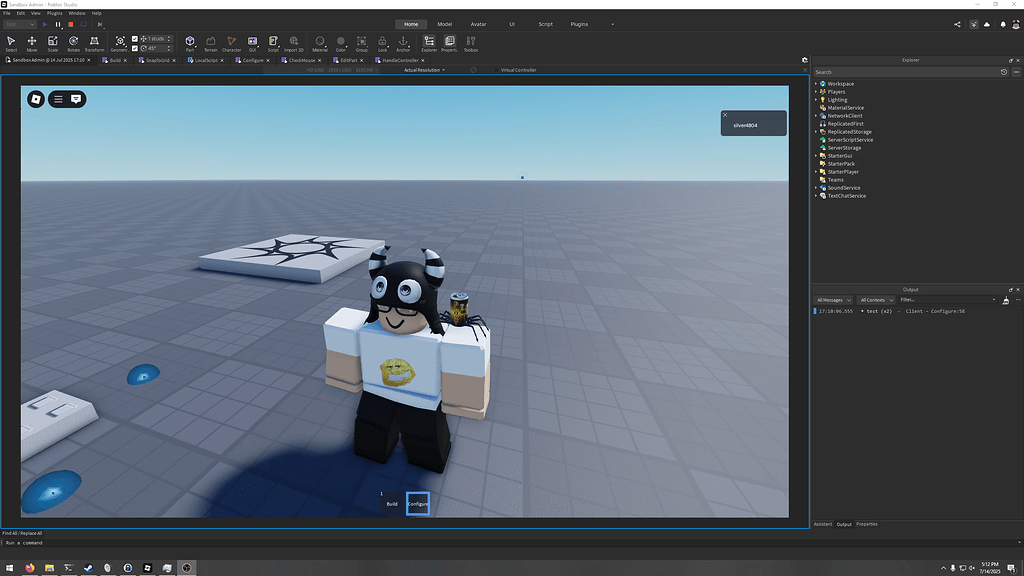
Task: Open the Toolbox panel
Action: tap(470, 41)
